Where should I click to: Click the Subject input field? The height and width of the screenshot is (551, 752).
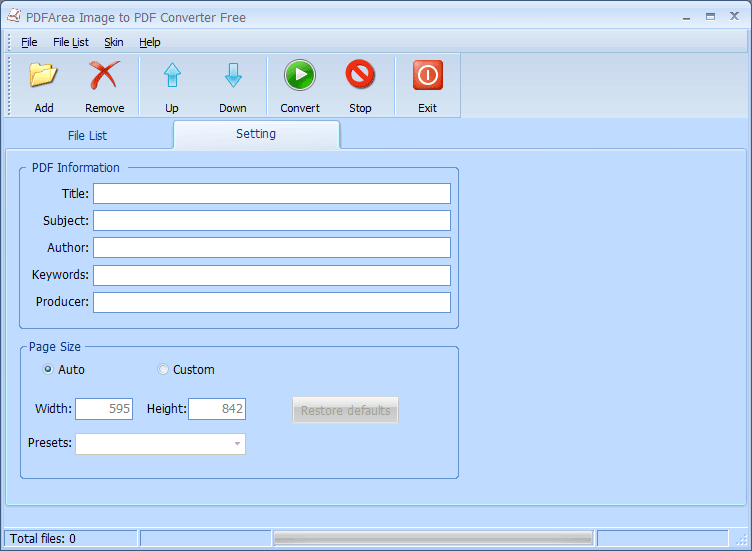pyautogui.click(x=272, y=221)
